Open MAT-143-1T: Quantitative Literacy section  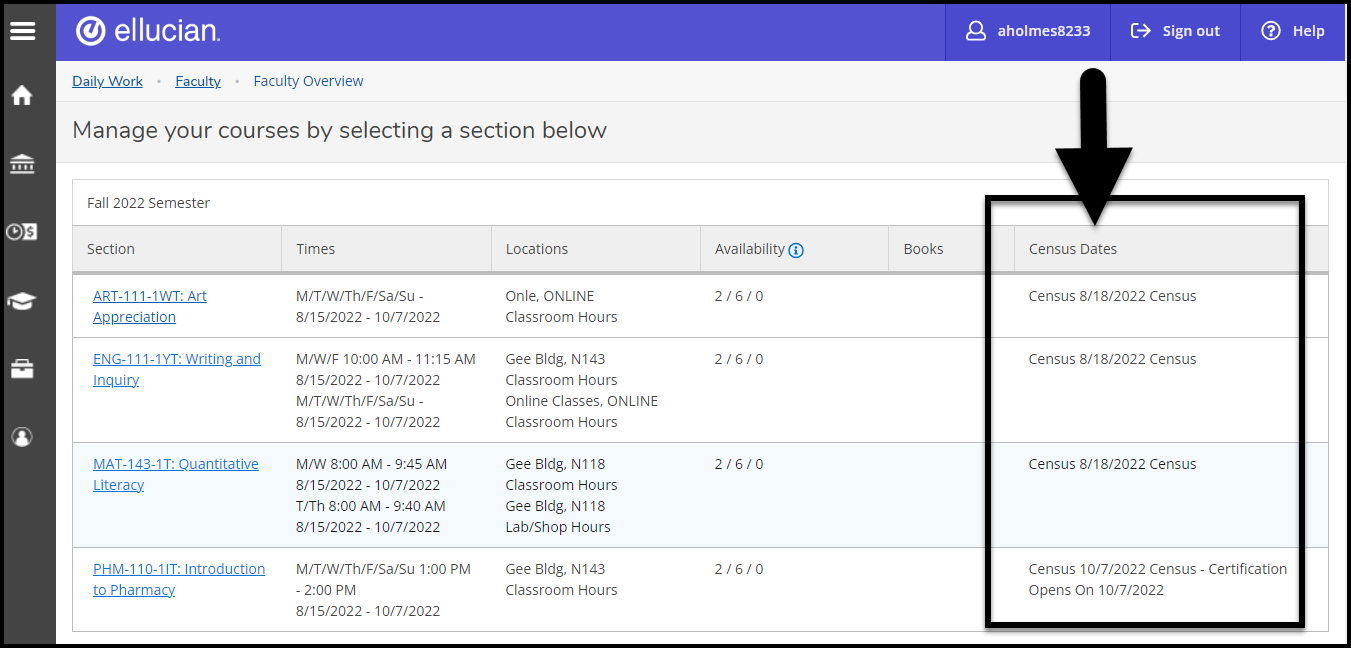(x=176, y=474)
